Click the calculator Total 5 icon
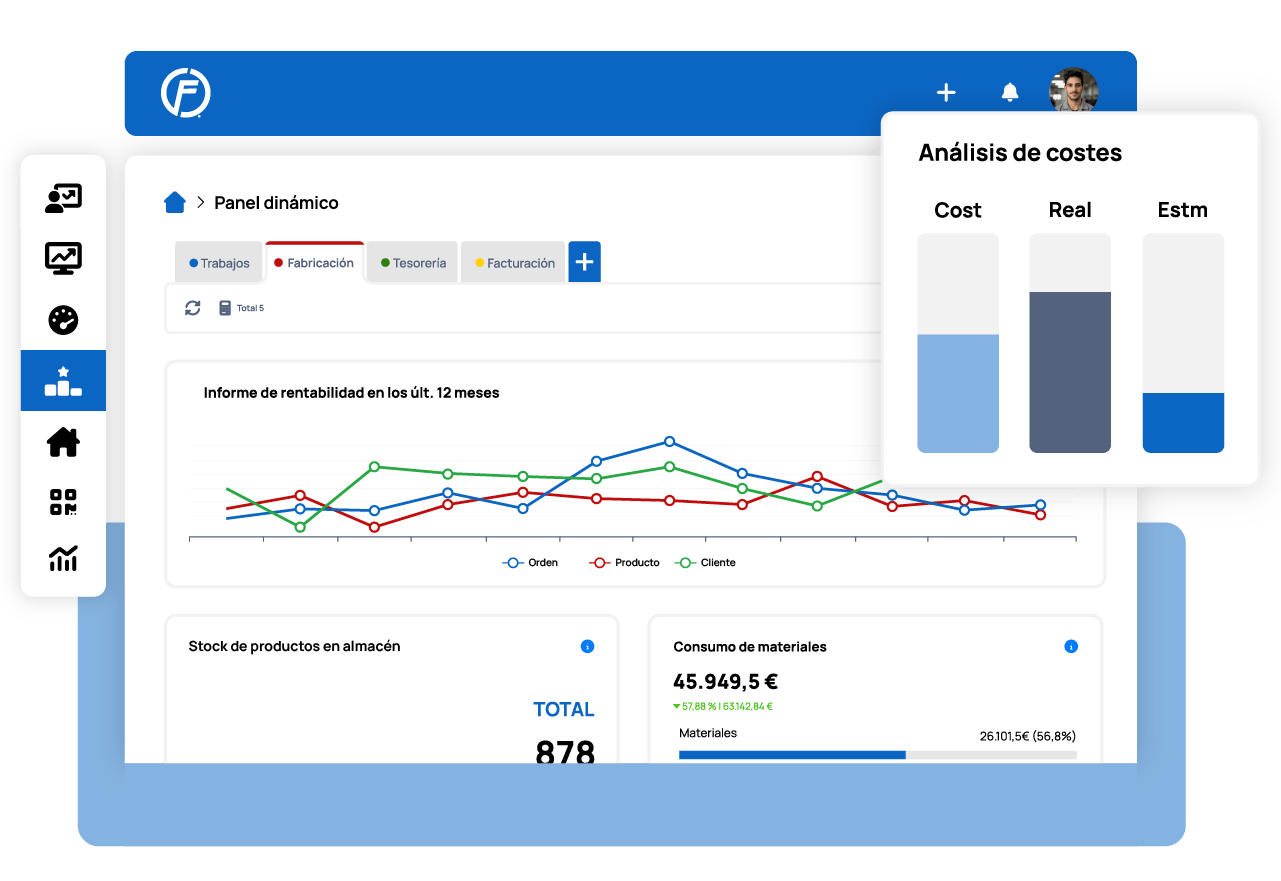 pos(225,308)
